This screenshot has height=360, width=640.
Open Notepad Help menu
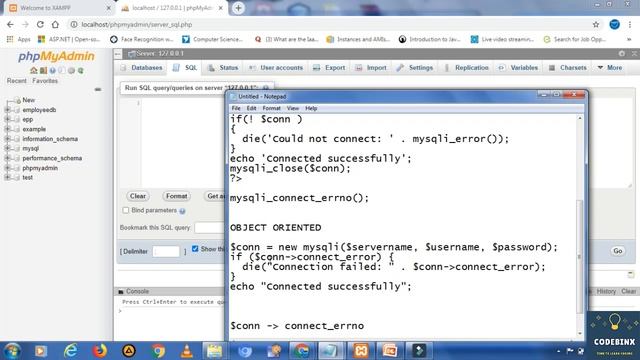point(311,109)
